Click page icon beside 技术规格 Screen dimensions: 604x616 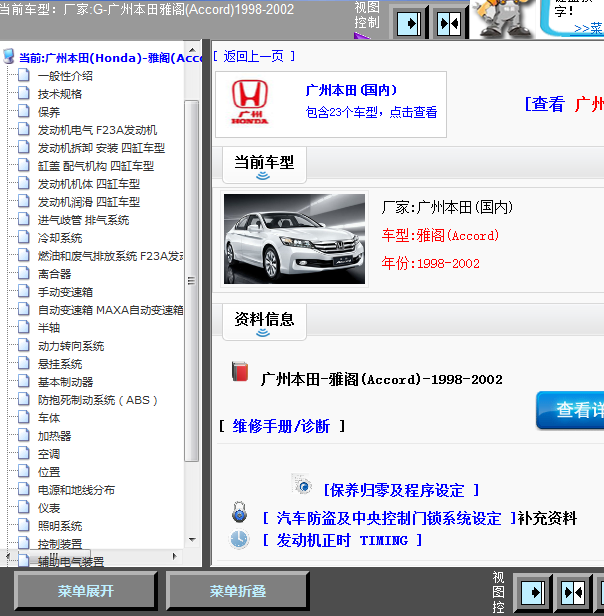point(24,93)
